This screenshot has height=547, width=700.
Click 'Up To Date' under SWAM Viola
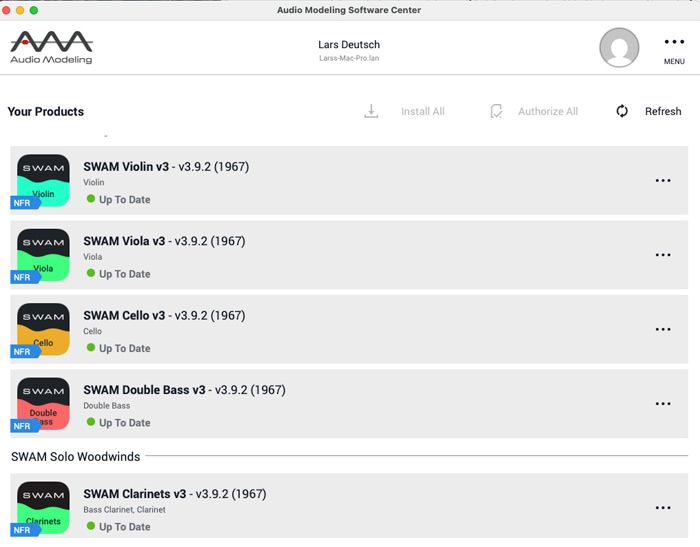[125, 274]
